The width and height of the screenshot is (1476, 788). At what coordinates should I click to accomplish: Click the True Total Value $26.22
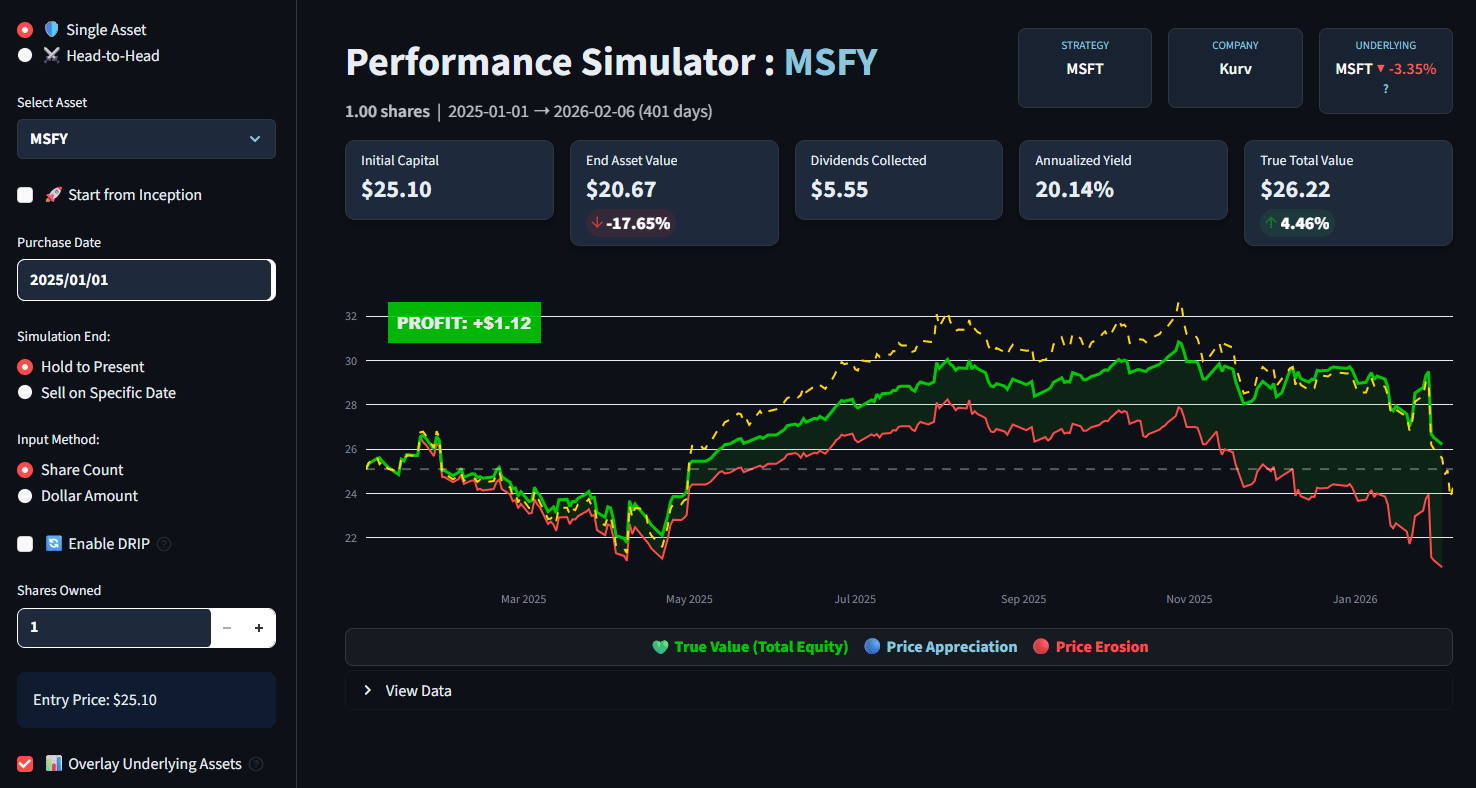click(1296, 190)
